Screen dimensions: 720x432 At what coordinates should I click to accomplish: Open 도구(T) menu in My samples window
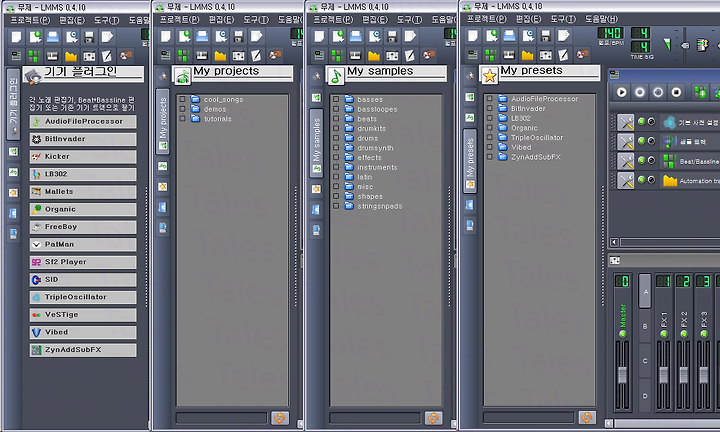pyautogui.click(x=409, y=20)
